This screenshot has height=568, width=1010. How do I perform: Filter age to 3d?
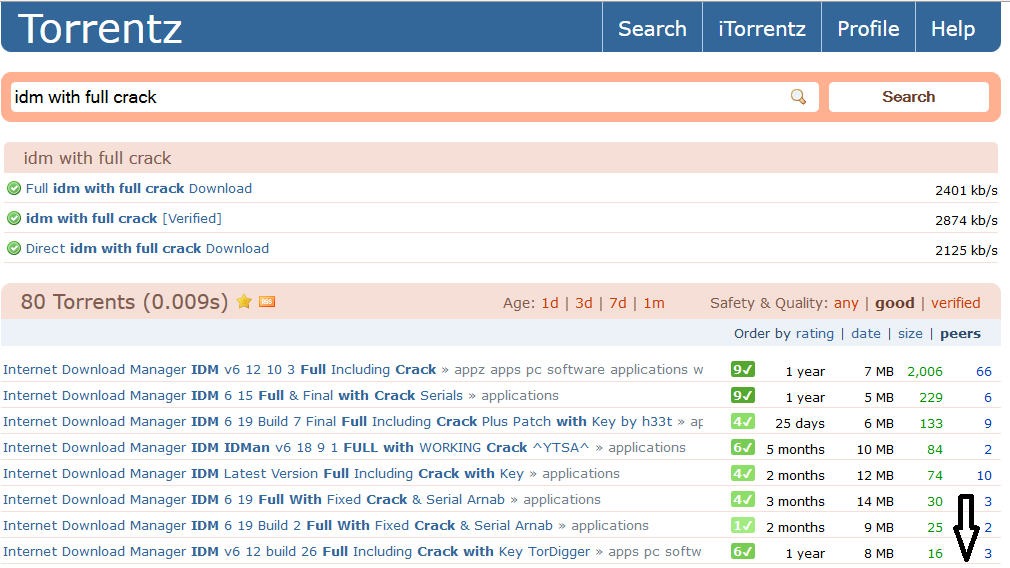coord(584,303)
